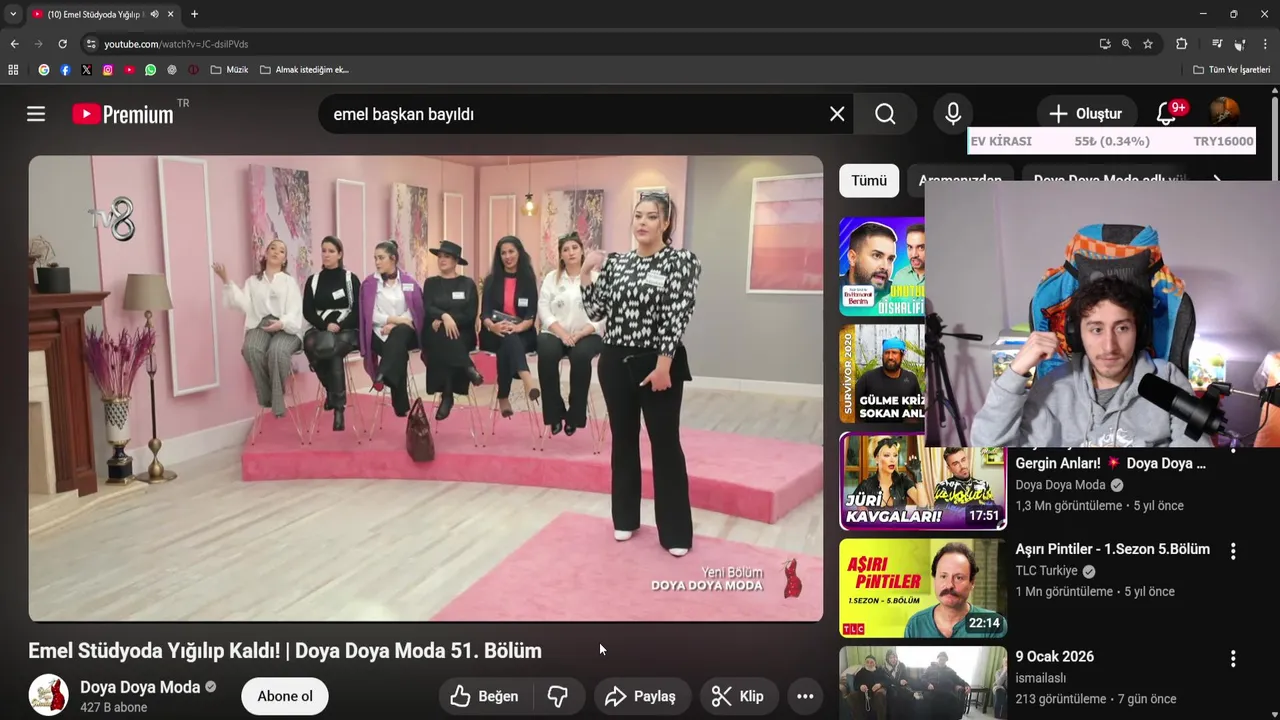Viewport: 1280px width, 720px height.
Task: Open Chrome tab search dropdown
Action: click(x=13, y=14)
